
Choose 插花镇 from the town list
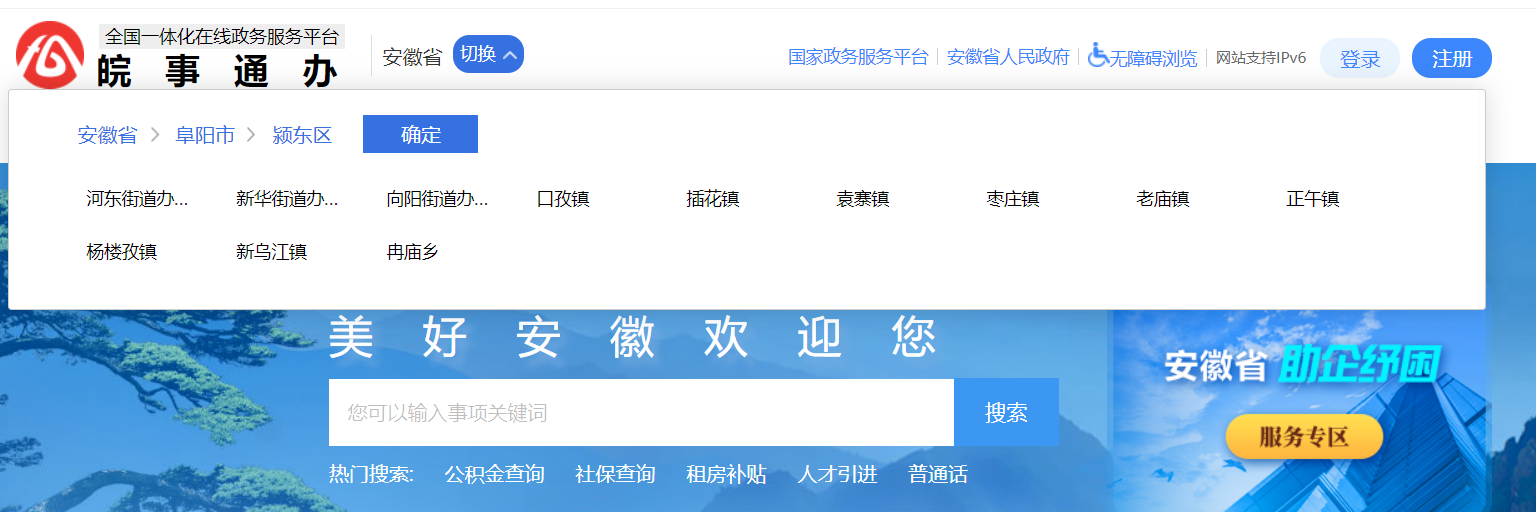pos(713,199)
